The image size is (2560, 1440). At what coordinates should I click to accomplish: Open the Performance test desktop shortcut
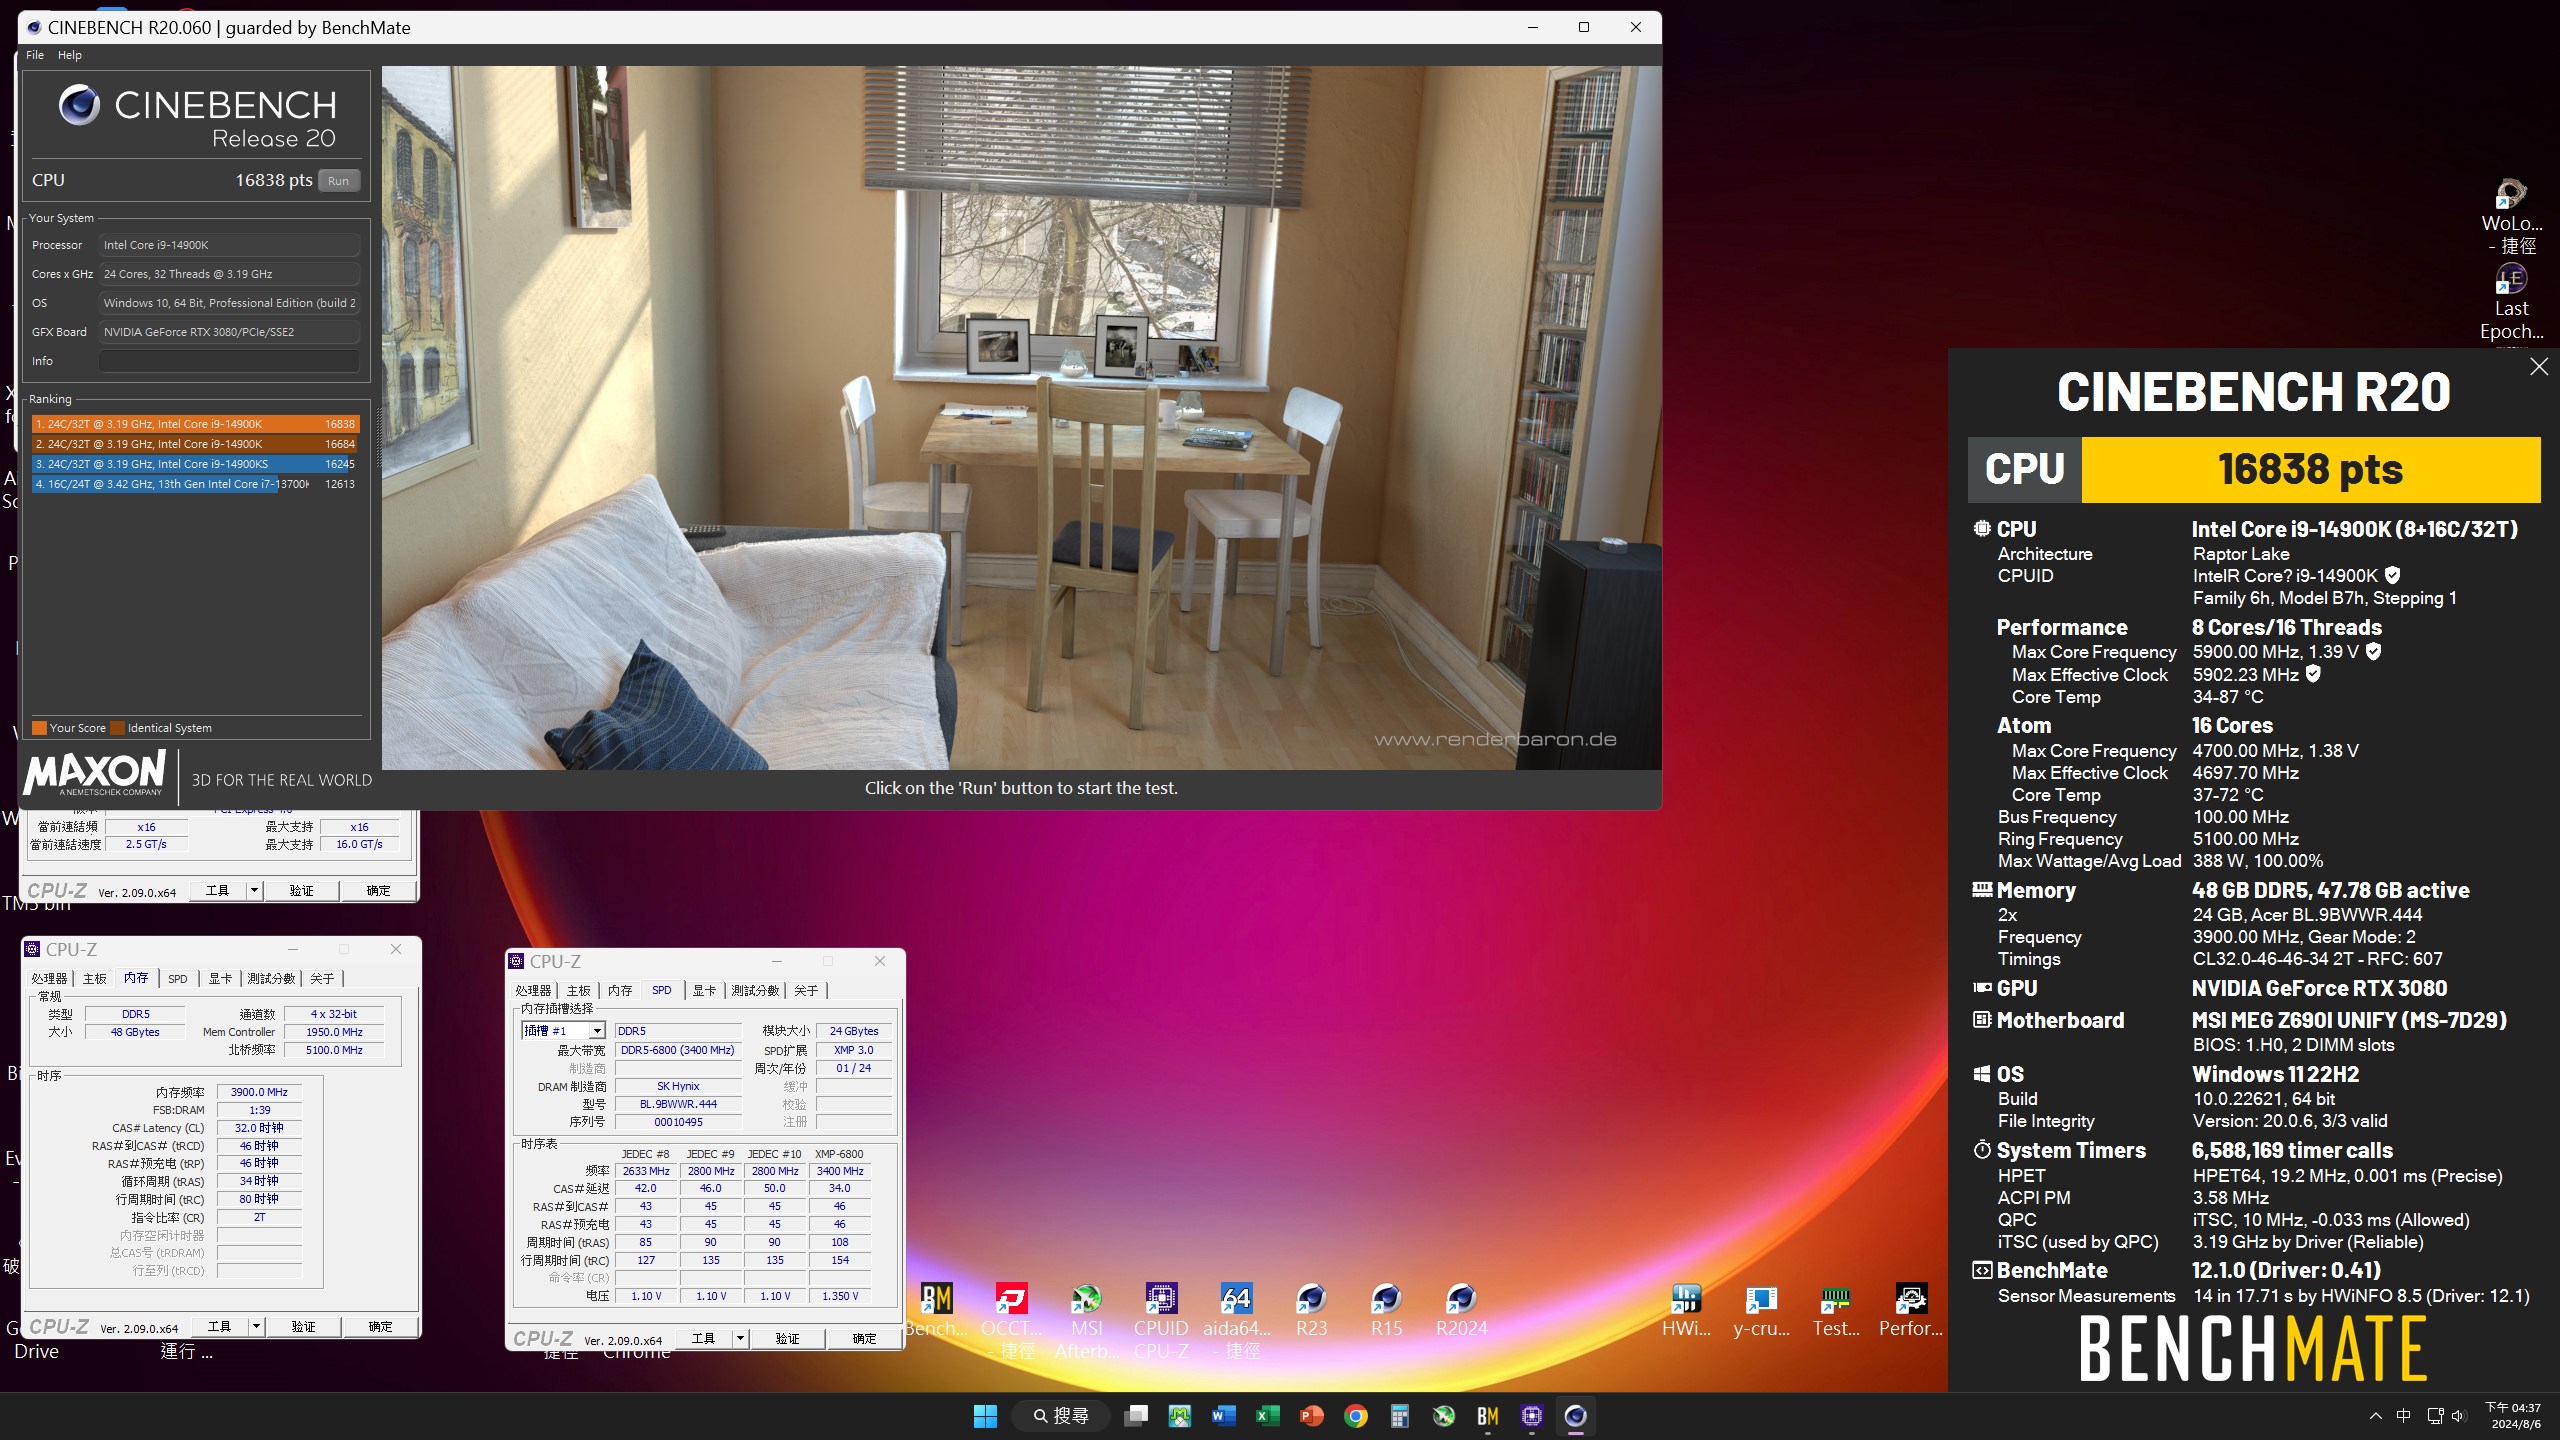click(x=1911, y=1310)
